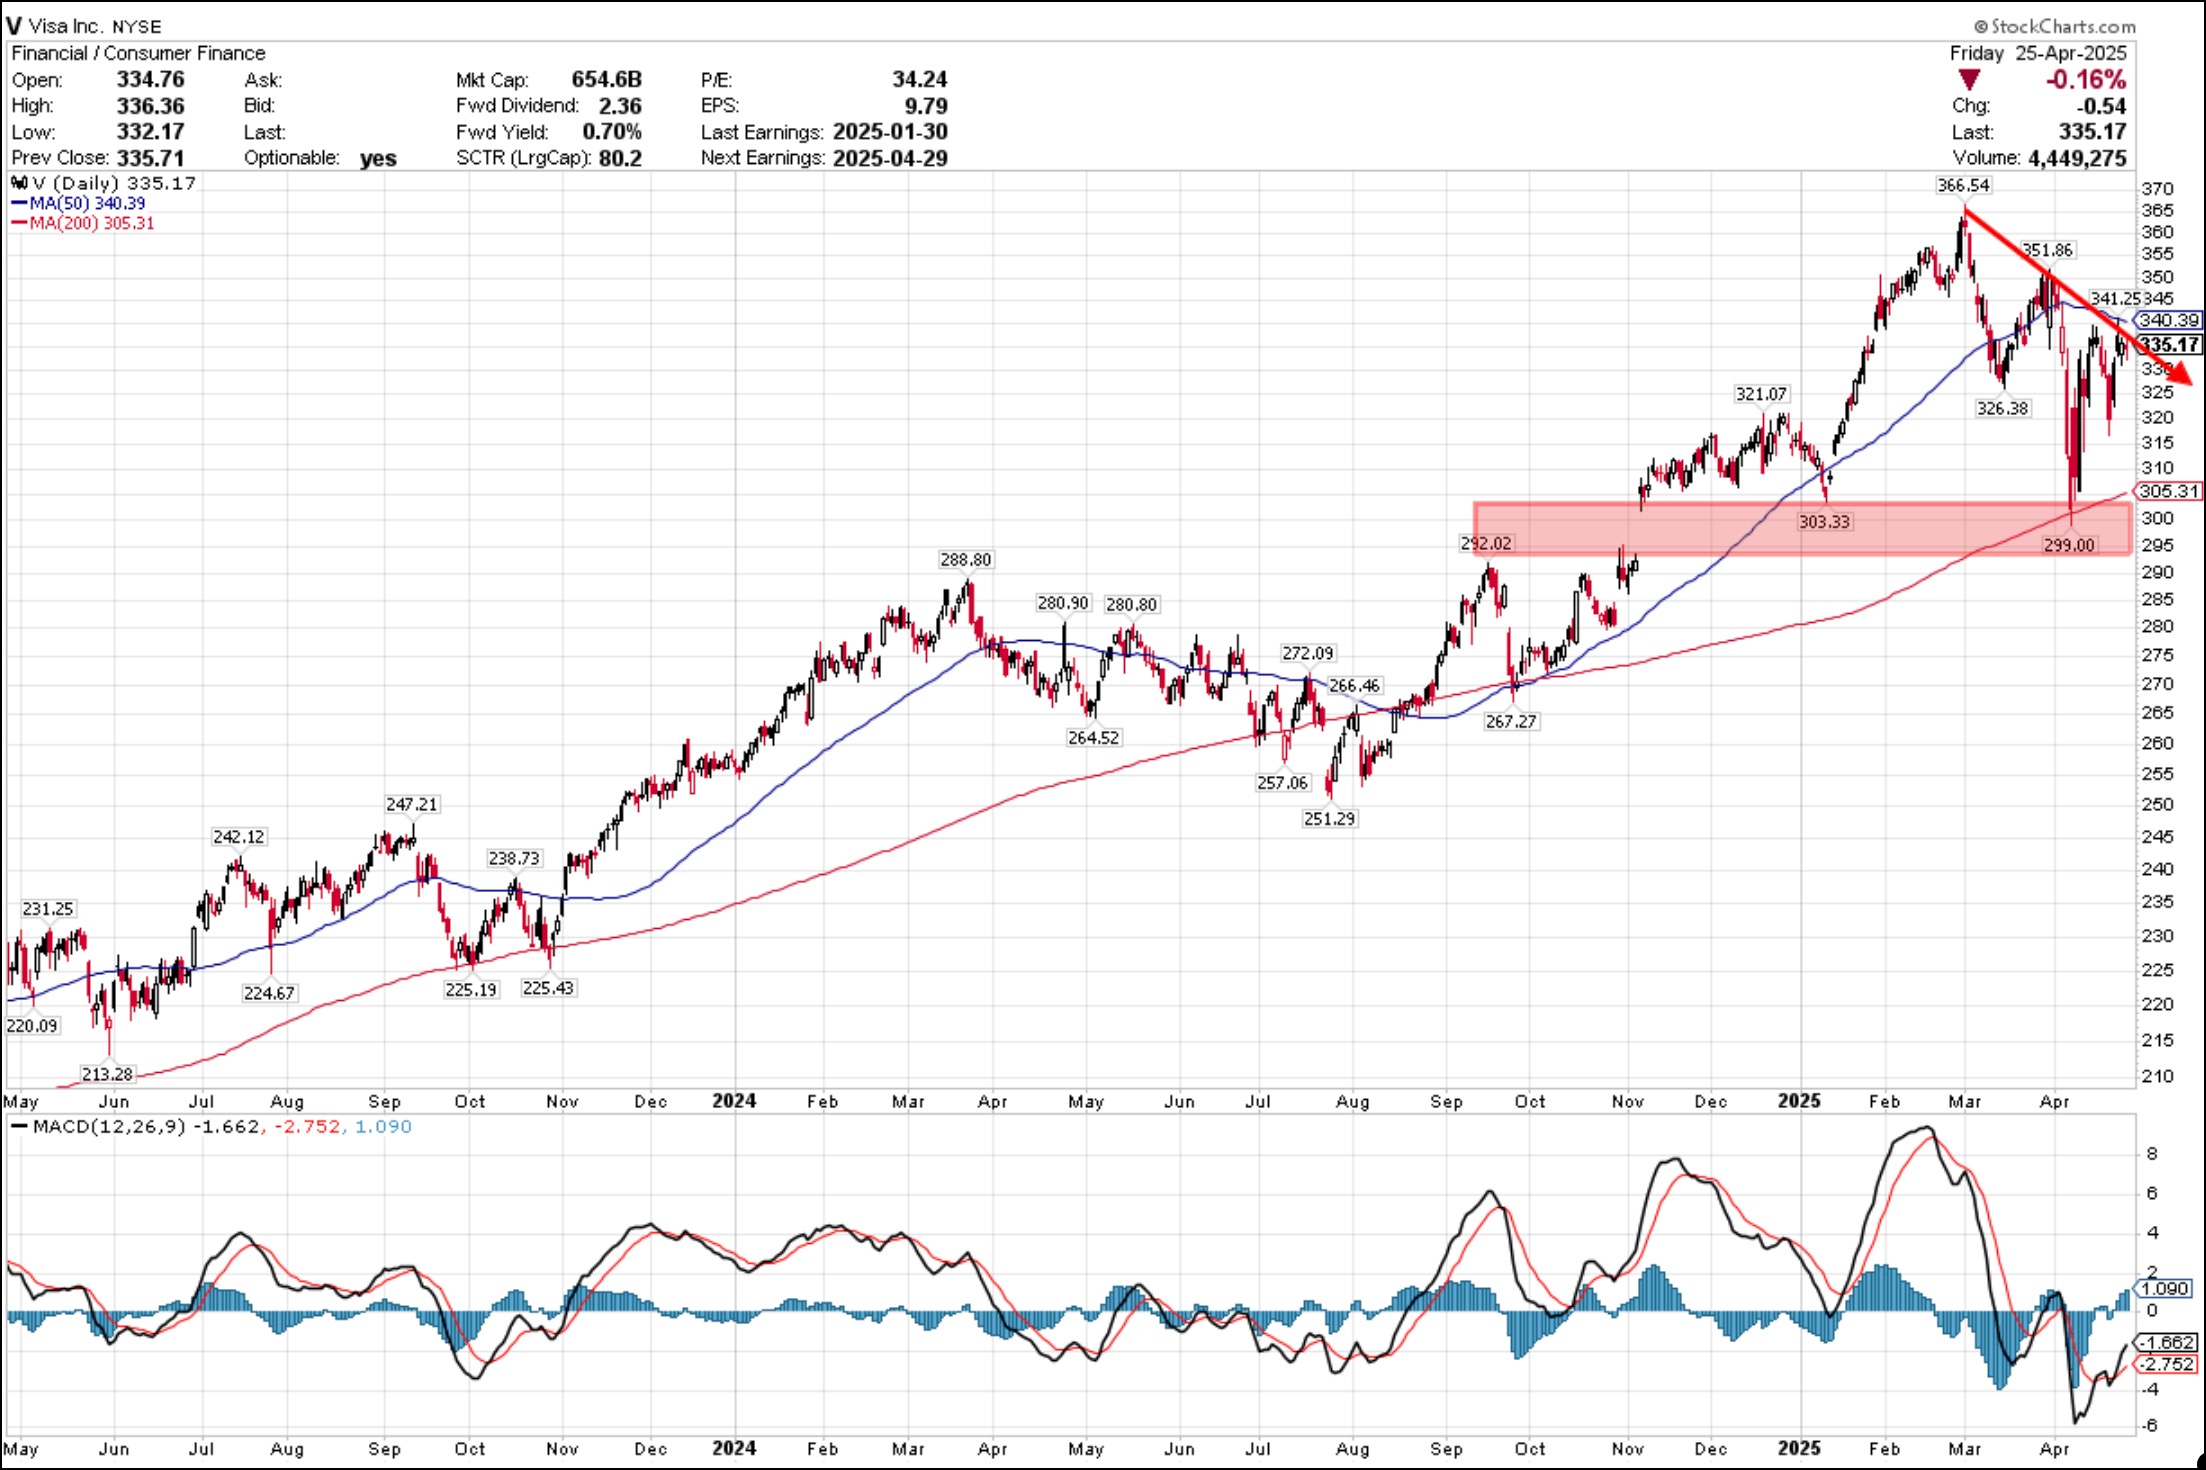Click the 335.17 last price tag
This screenshot has height=1470, width=2206.
2168,345
